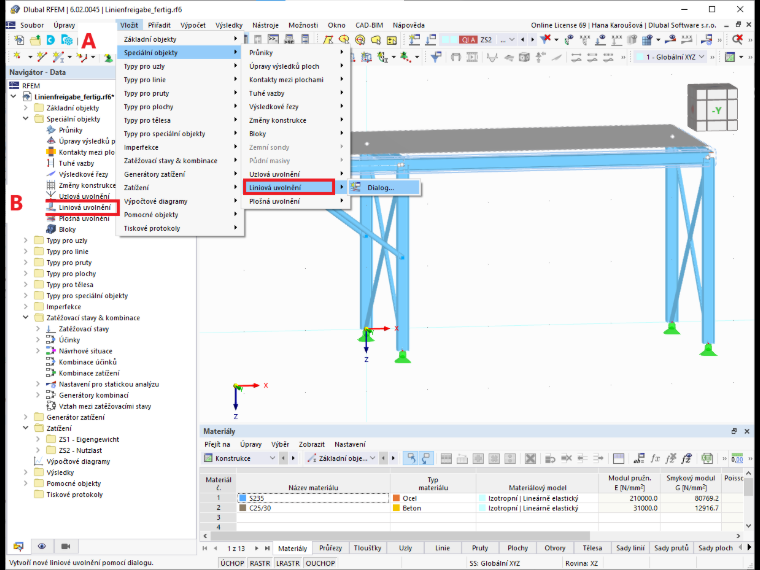Click the decimal places 0.00 icon

click(x=737, y=458)
